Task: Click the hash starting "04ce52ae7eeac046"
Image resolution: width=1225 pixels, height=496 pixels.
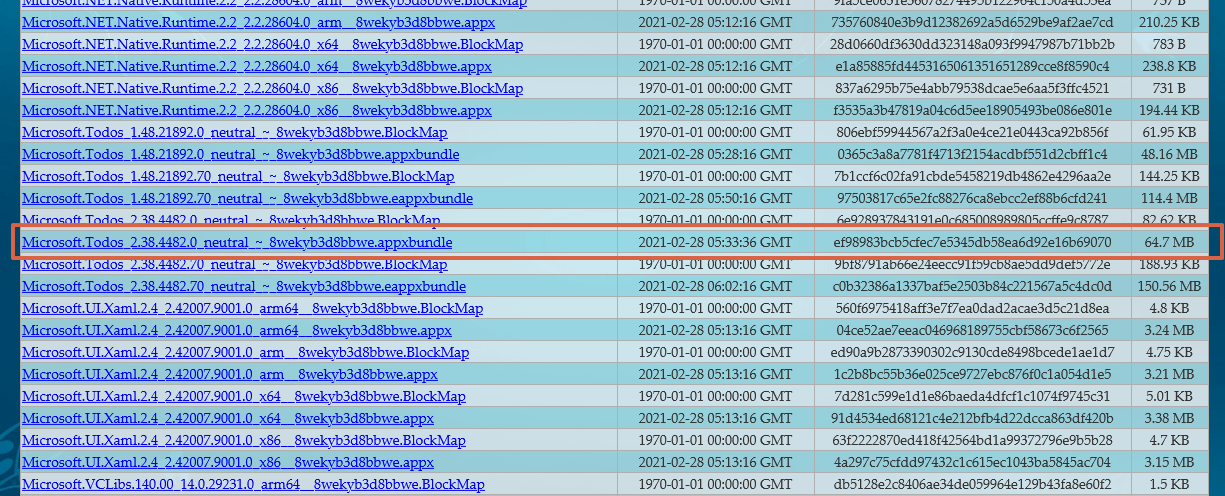Action: 972,330
